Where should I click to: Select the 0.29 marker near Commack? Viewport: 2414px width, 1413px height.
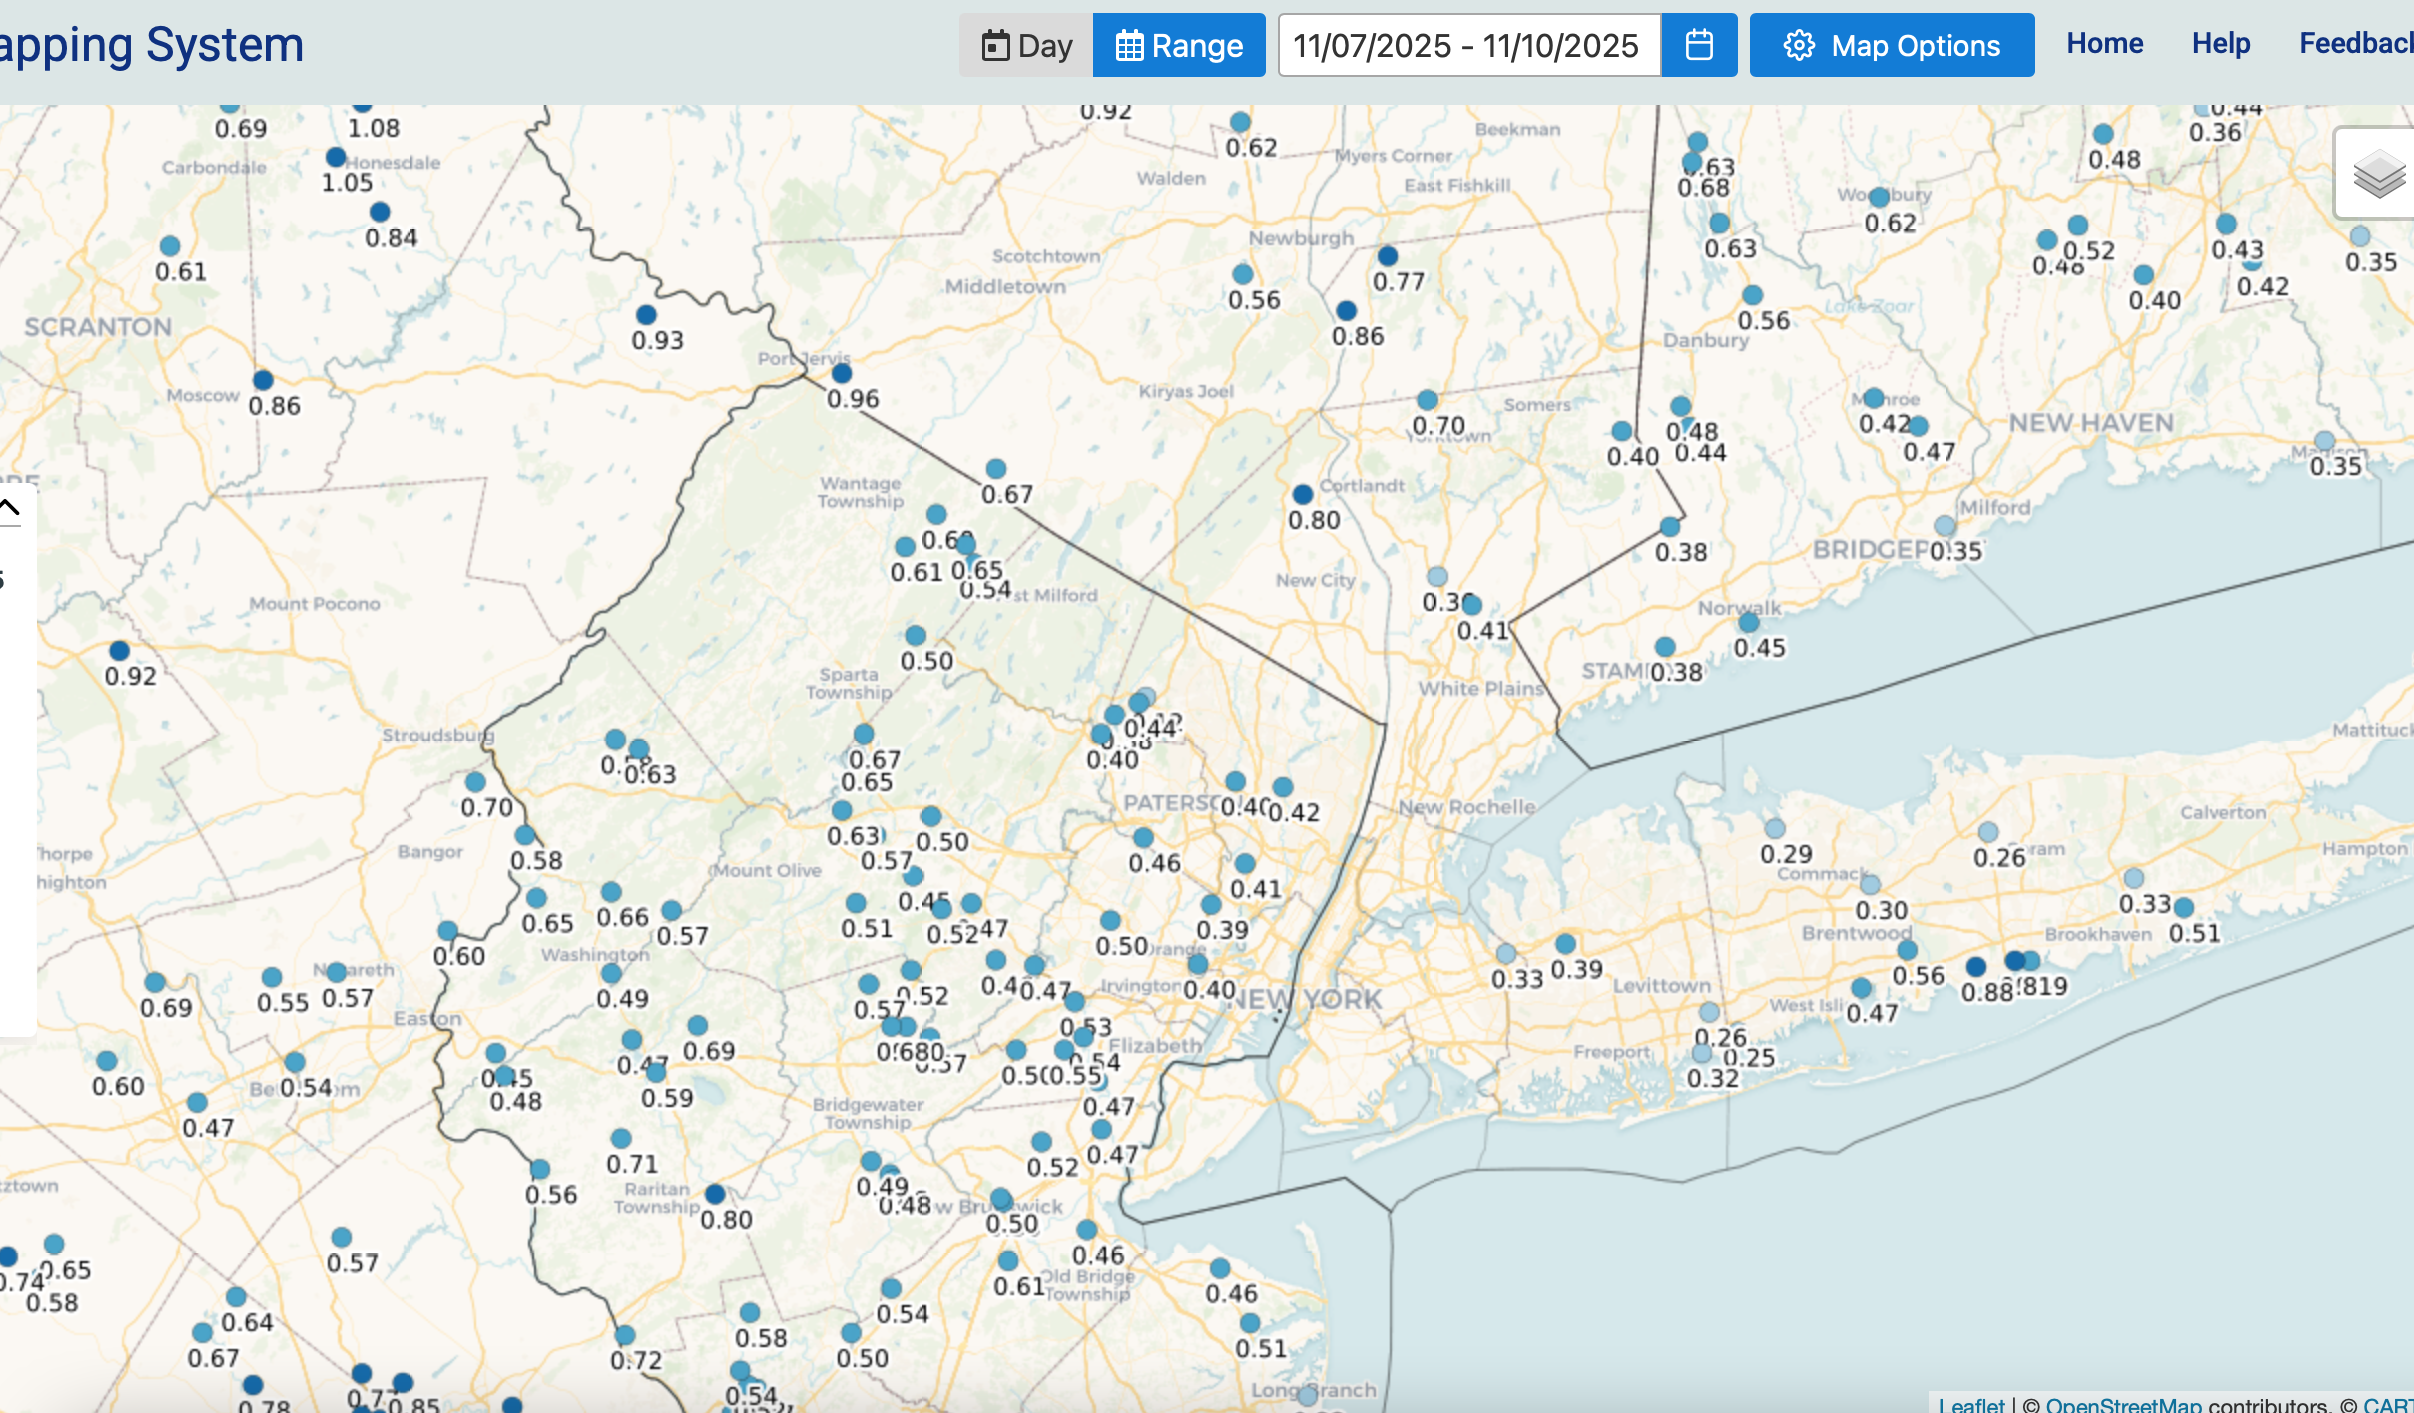1775,828
